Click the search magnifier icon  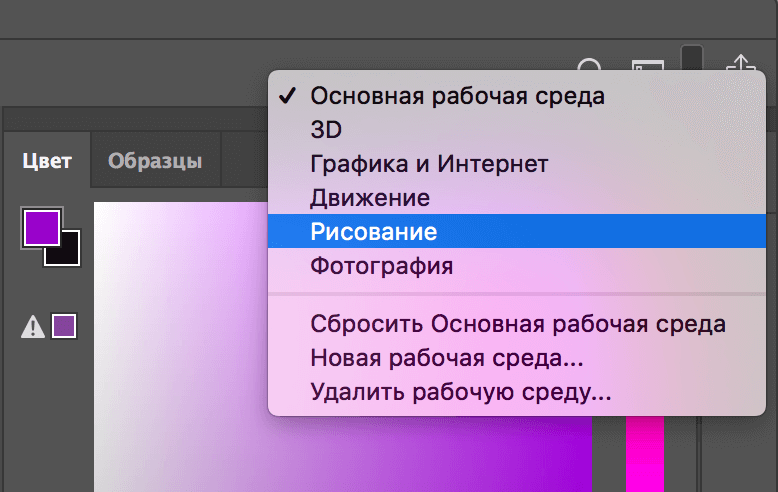coord(590,65)
